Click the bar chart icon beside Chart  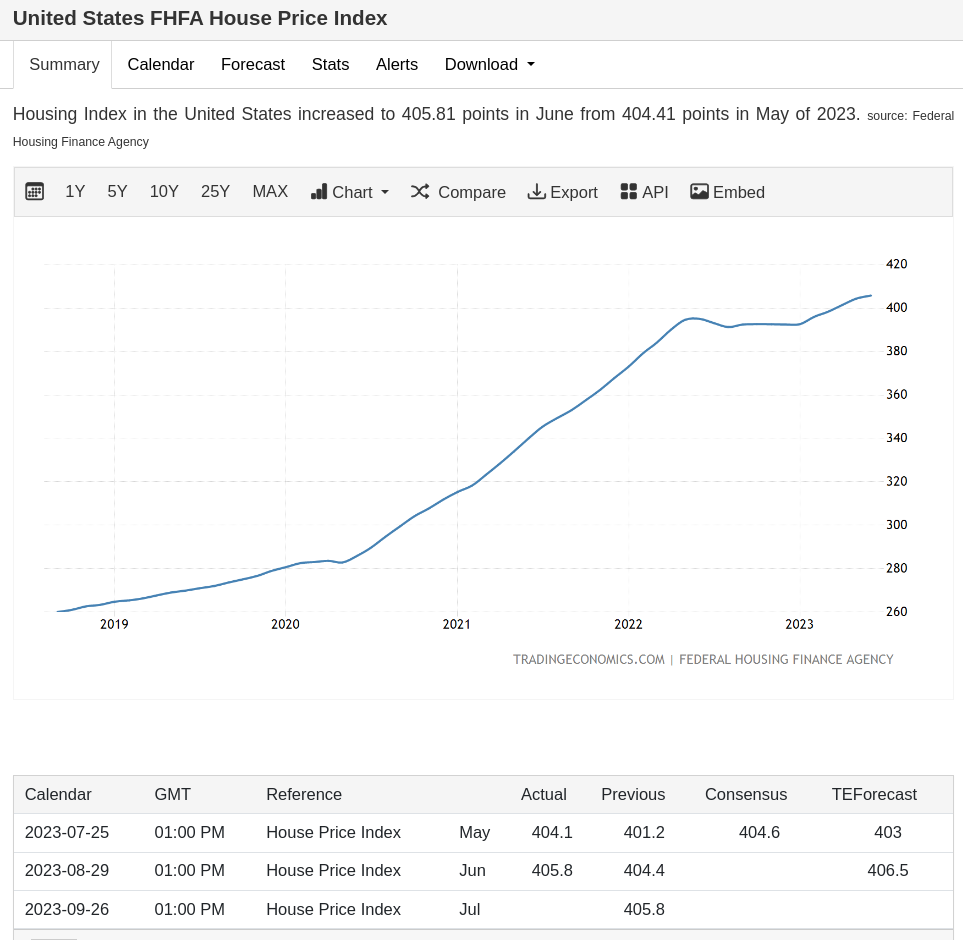pos(319,192)
